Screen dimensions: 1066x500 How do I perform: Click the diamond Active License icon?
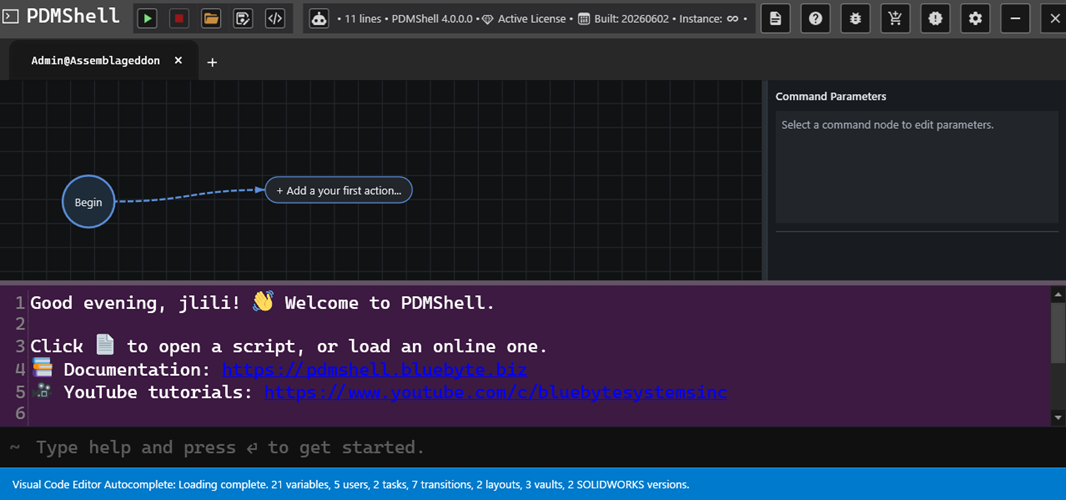487,19
